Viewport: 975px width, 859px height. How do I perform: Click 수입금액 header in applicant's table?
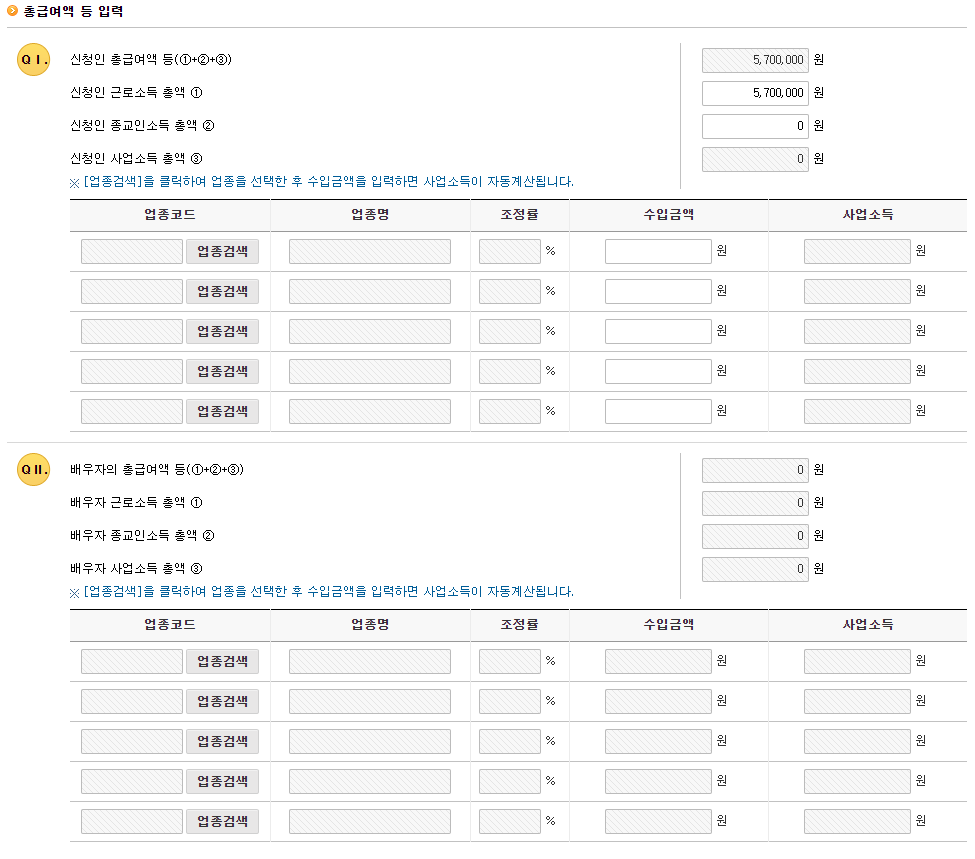[x=668, y=215]
